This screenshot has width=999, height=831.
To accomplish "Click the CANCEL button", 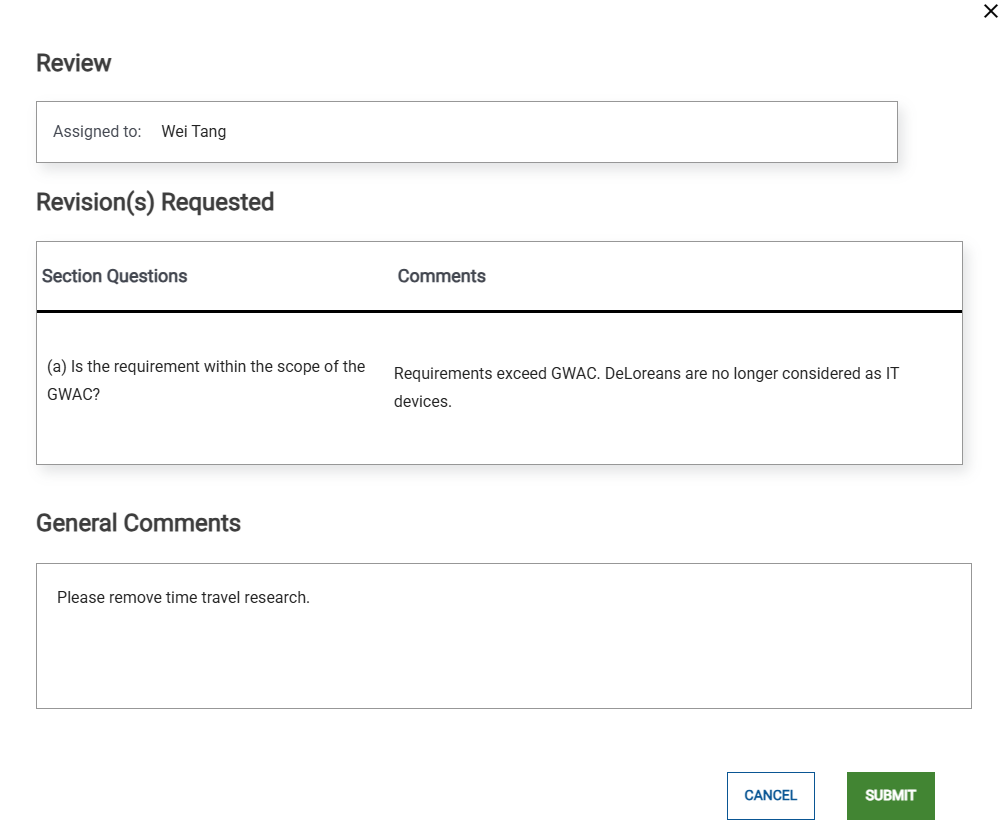I will pyautogui.click(x=770, y=795).
